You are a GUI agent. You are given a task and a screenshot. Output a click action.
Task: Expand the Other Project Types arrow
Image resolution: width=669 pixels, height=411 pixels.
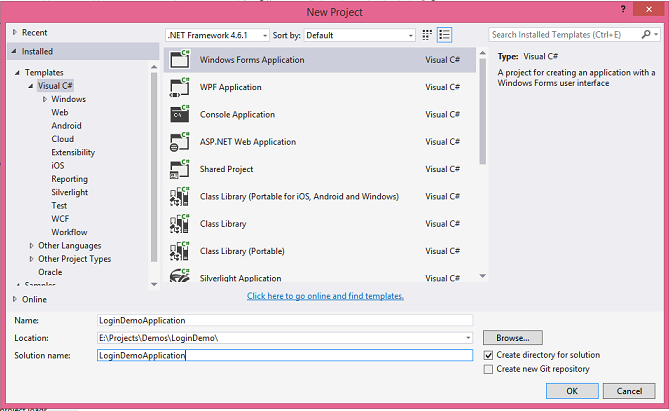pyautogui.click(x=31, y=259)
